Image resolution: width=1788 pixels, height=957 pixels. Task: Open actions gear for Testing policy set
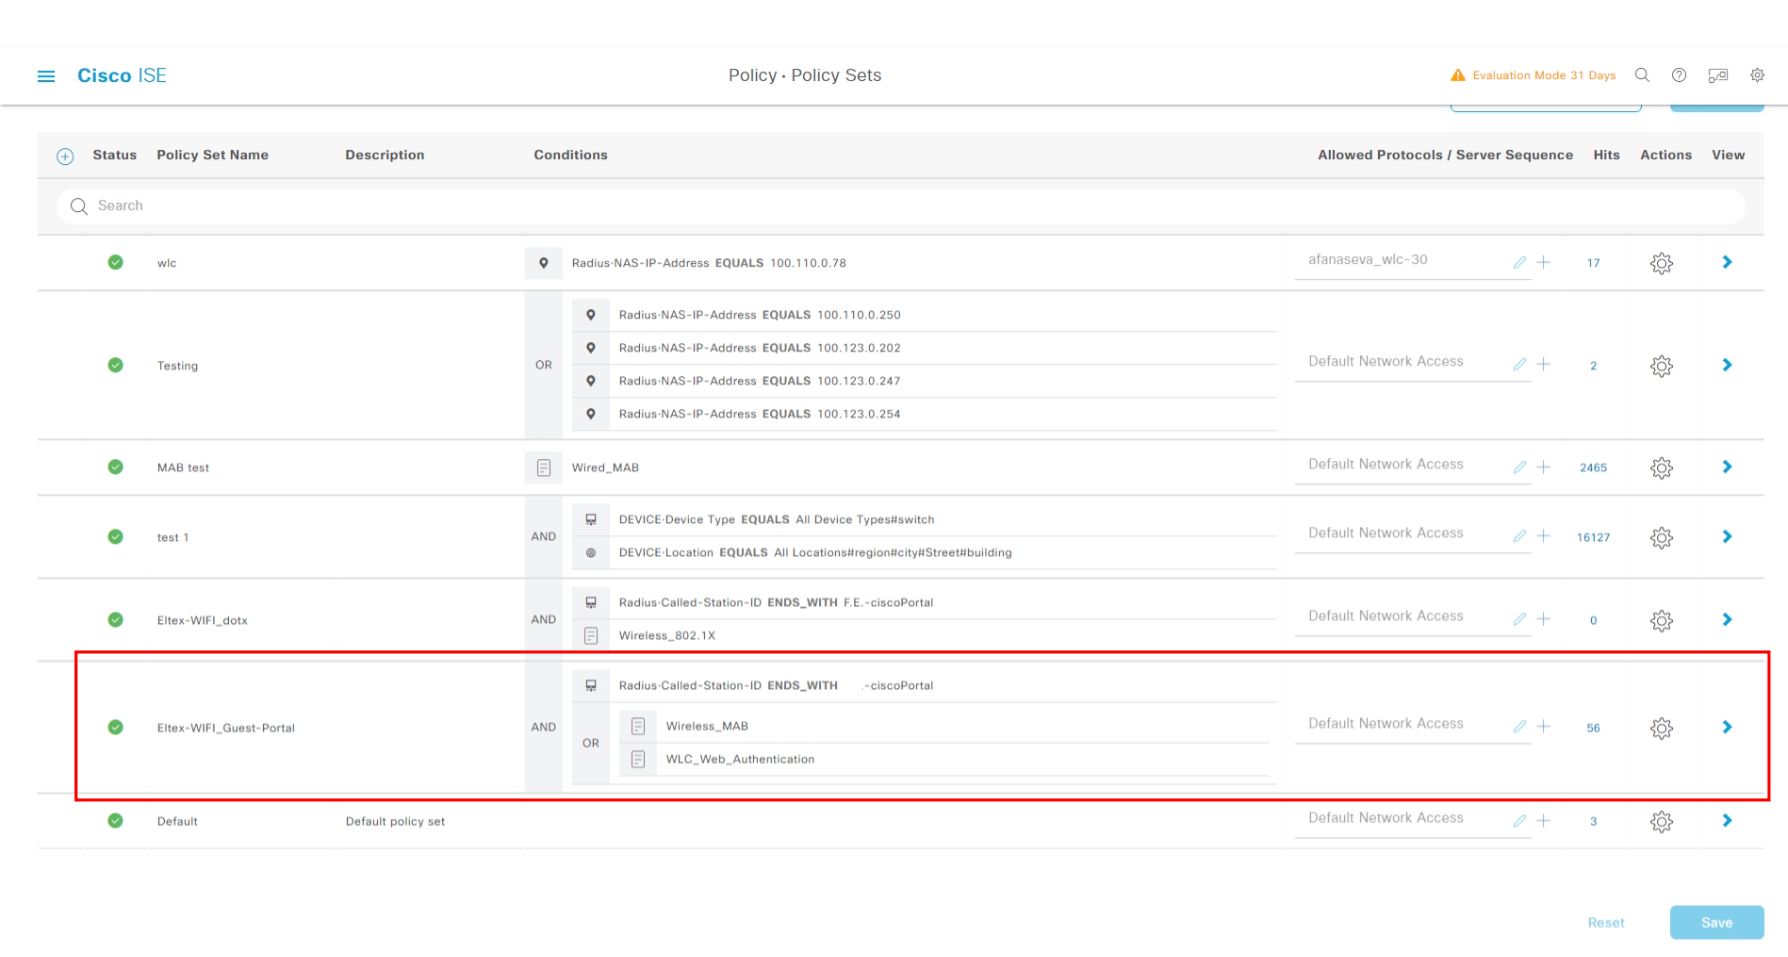[1661, 366]
